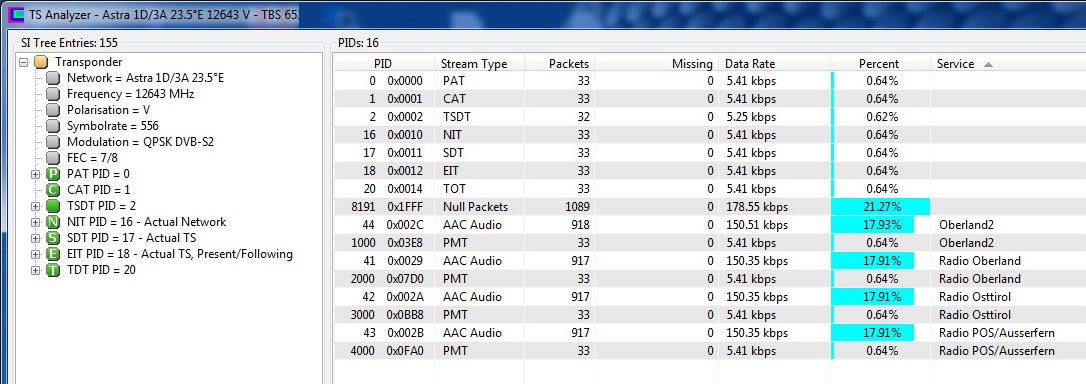
Task: Expand the NIT PID = 16 node
Action: click(x=36, y=222)
